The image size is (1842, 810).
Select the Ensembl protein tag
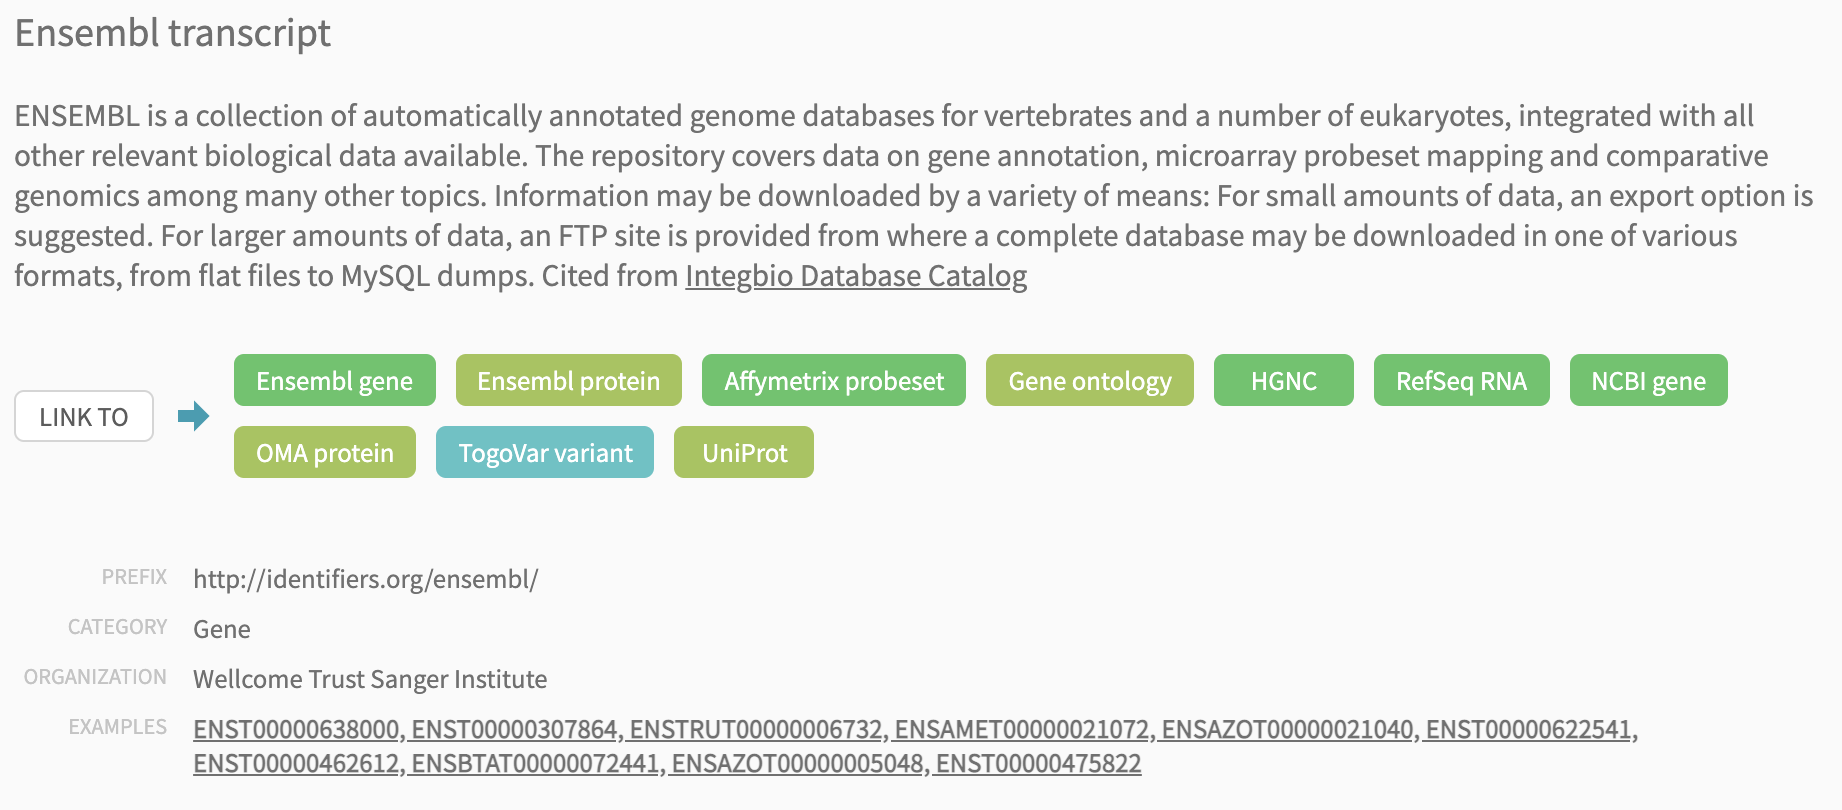(x=569, y=380)
